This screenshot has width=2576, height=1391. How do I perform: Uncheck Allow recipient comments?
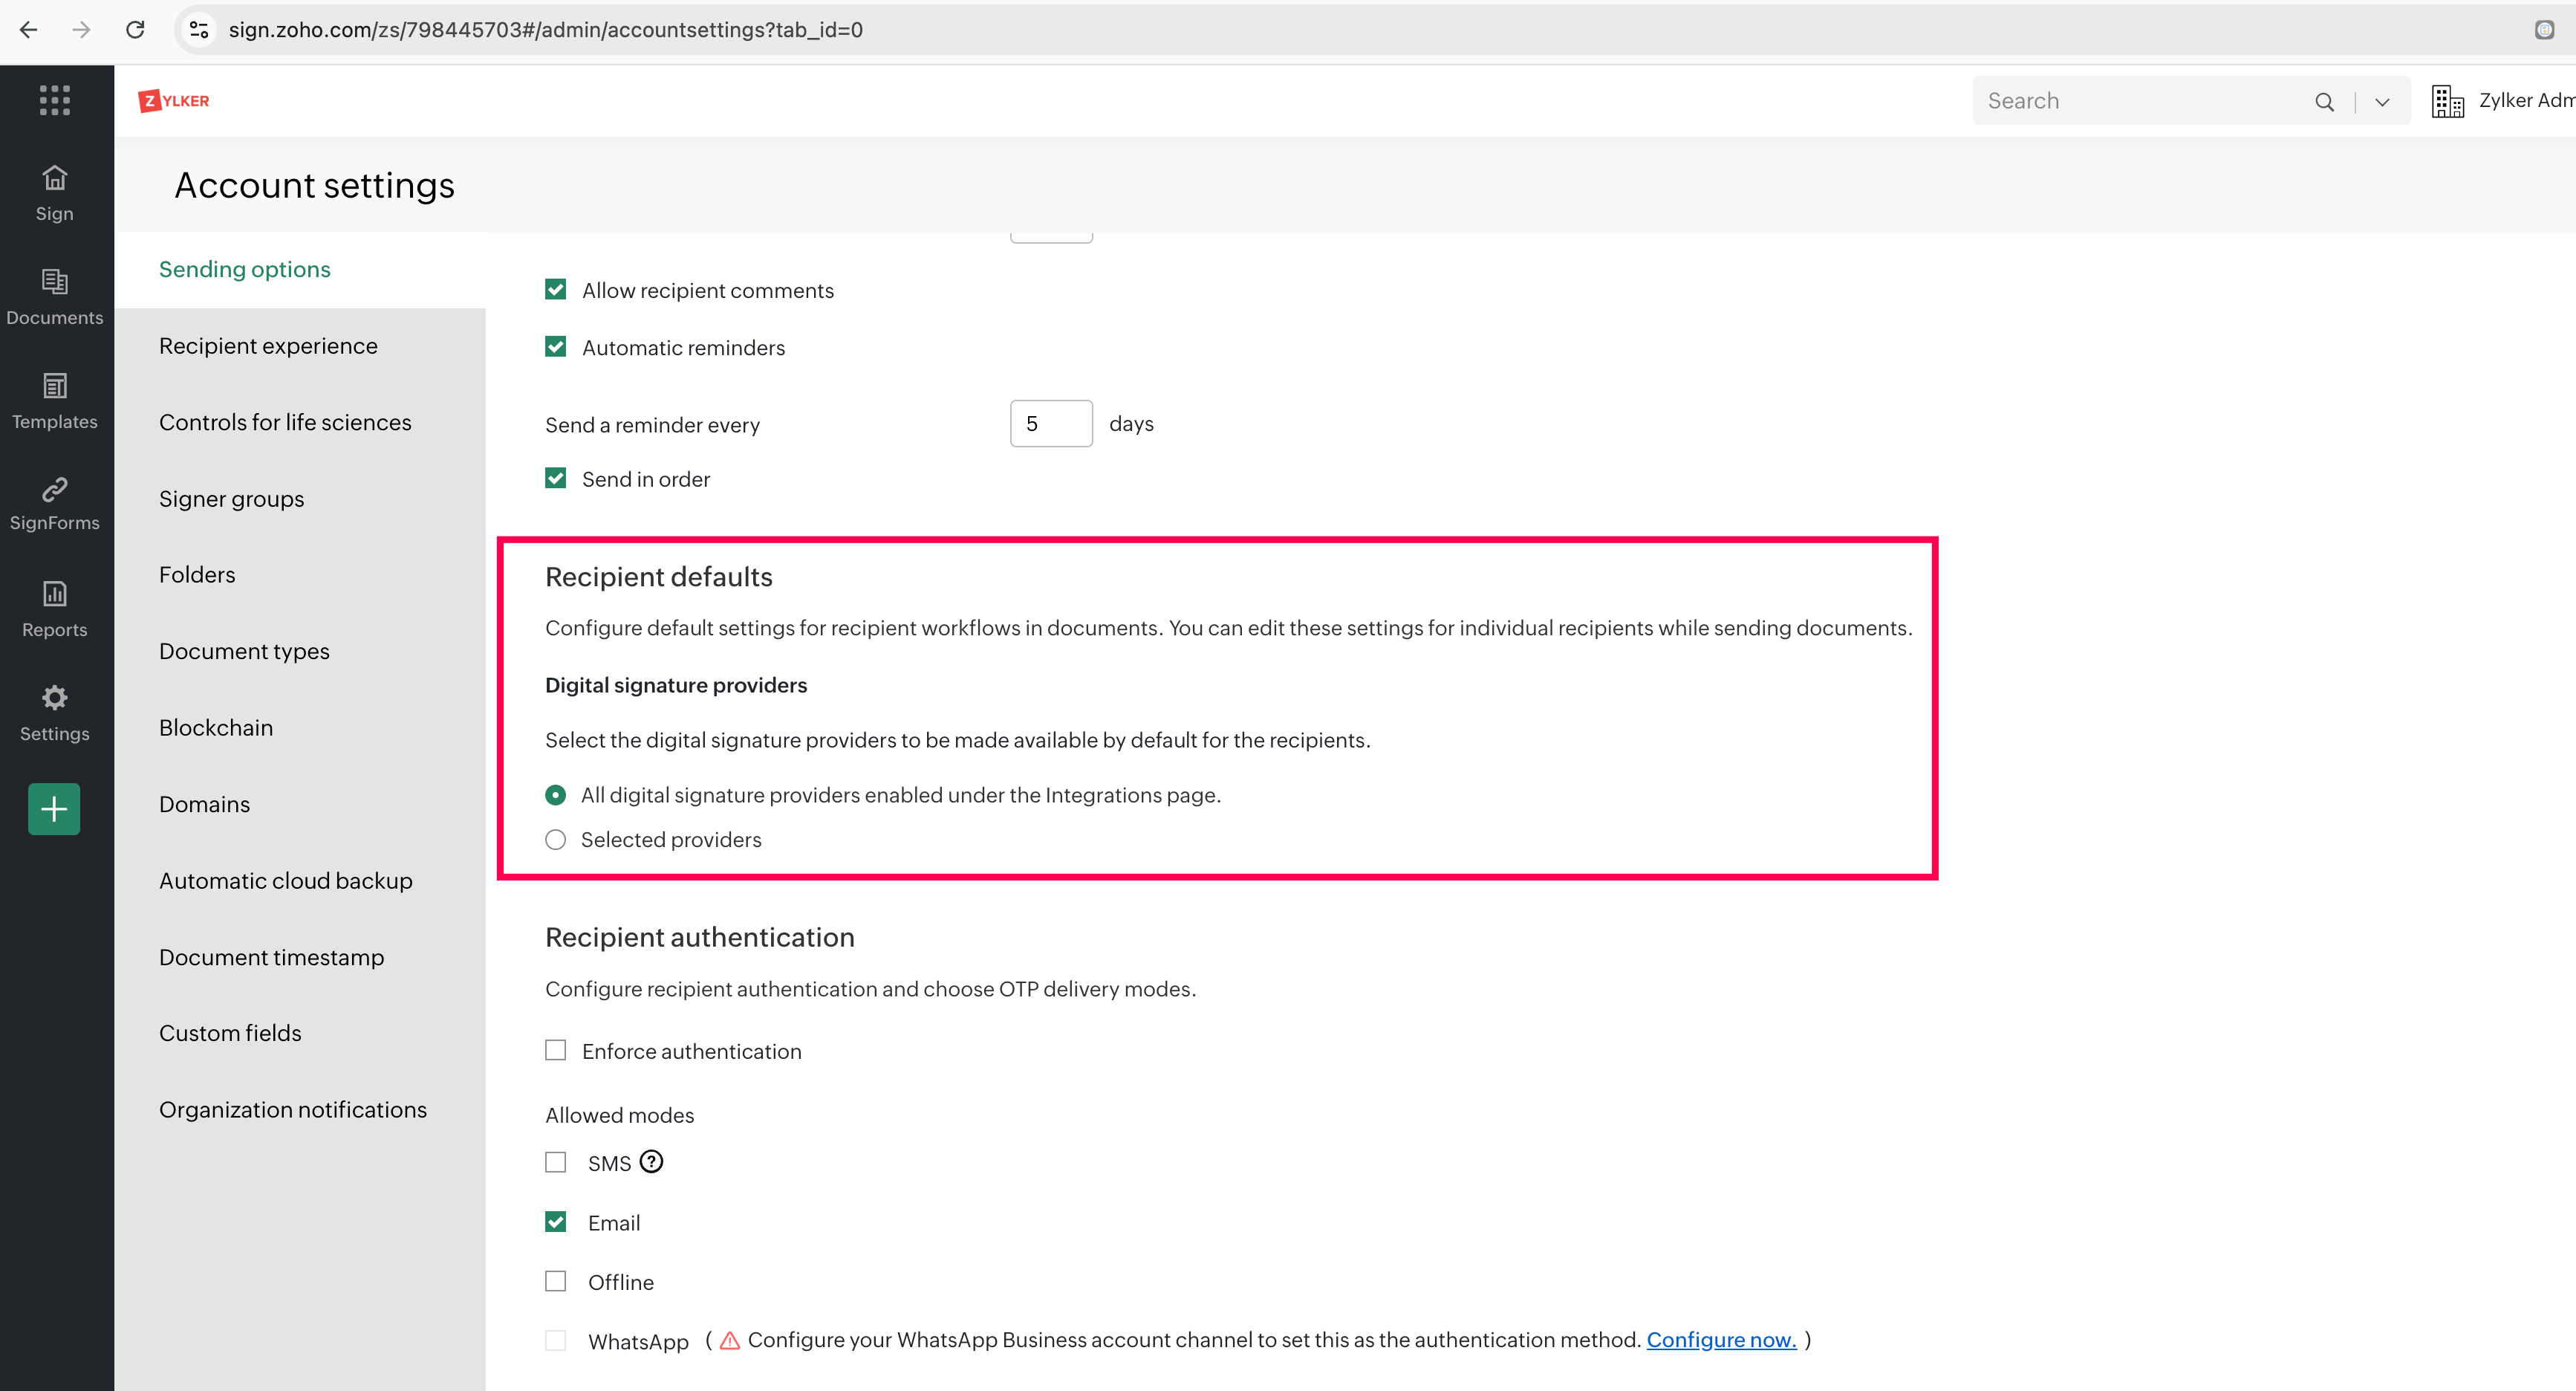(556, 290)
